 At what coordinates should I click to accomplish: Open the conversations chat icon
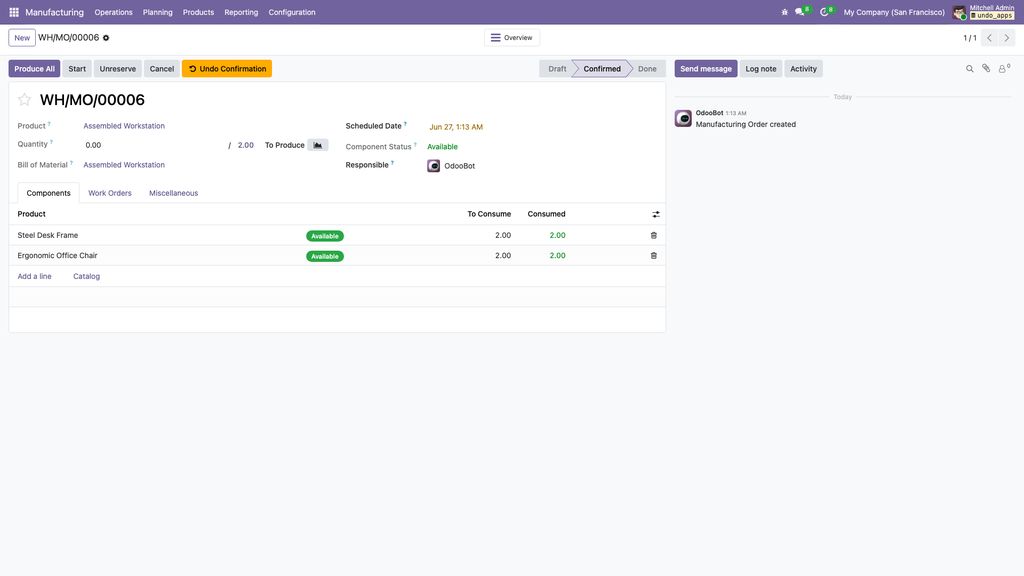click(x=800, y=12)
